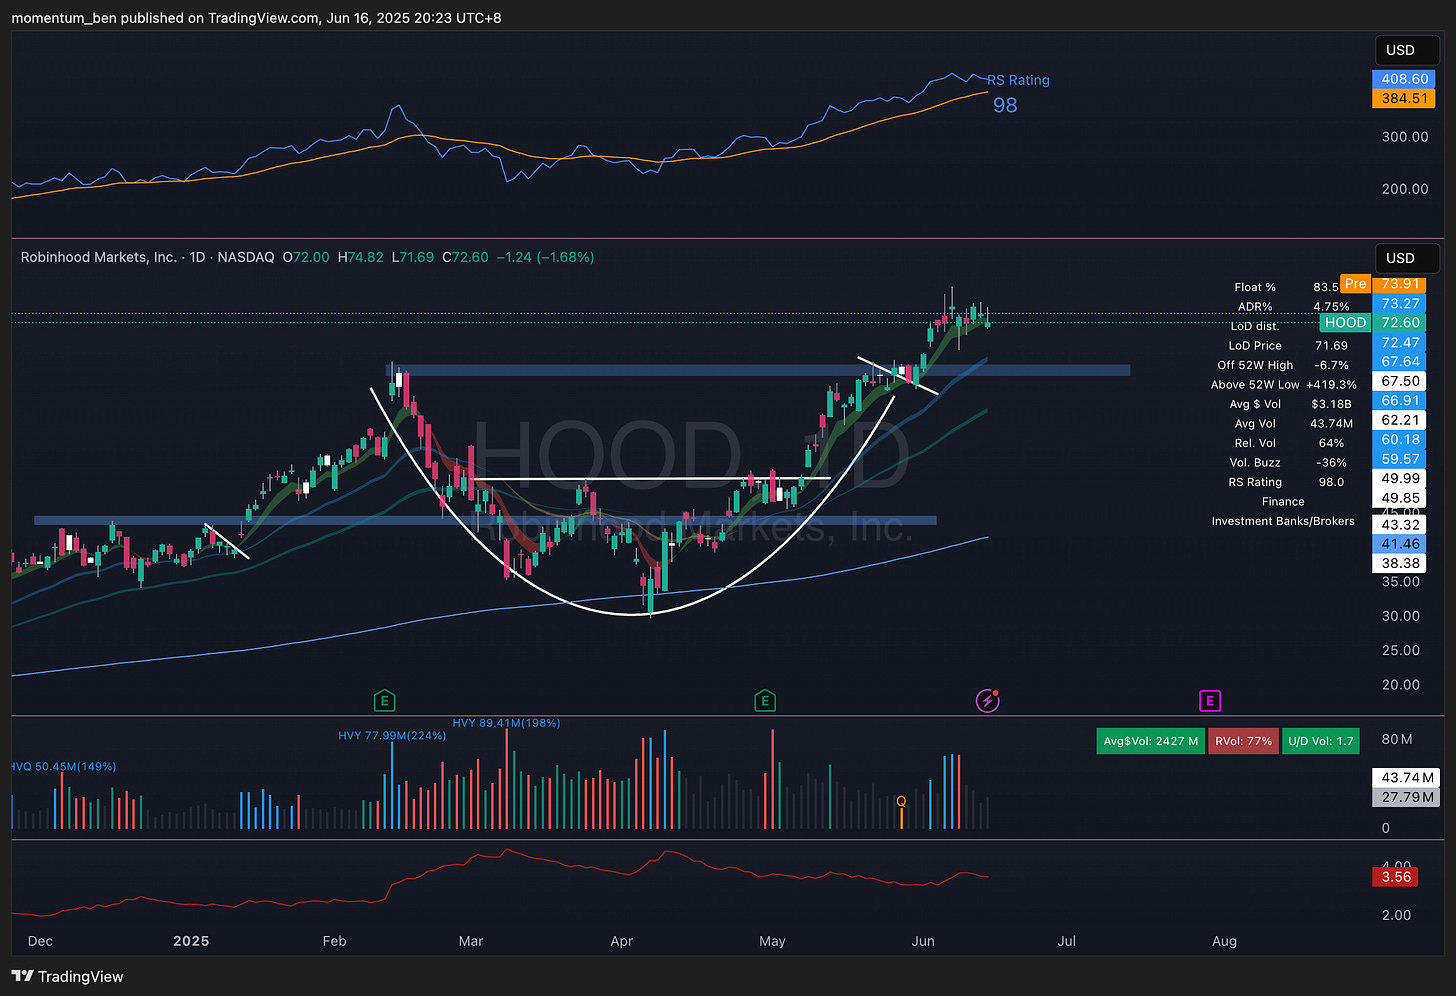This screenshot has width=1456, height=996.
Task: Click the blue 41.46 price axis label
Action: 1400,543
